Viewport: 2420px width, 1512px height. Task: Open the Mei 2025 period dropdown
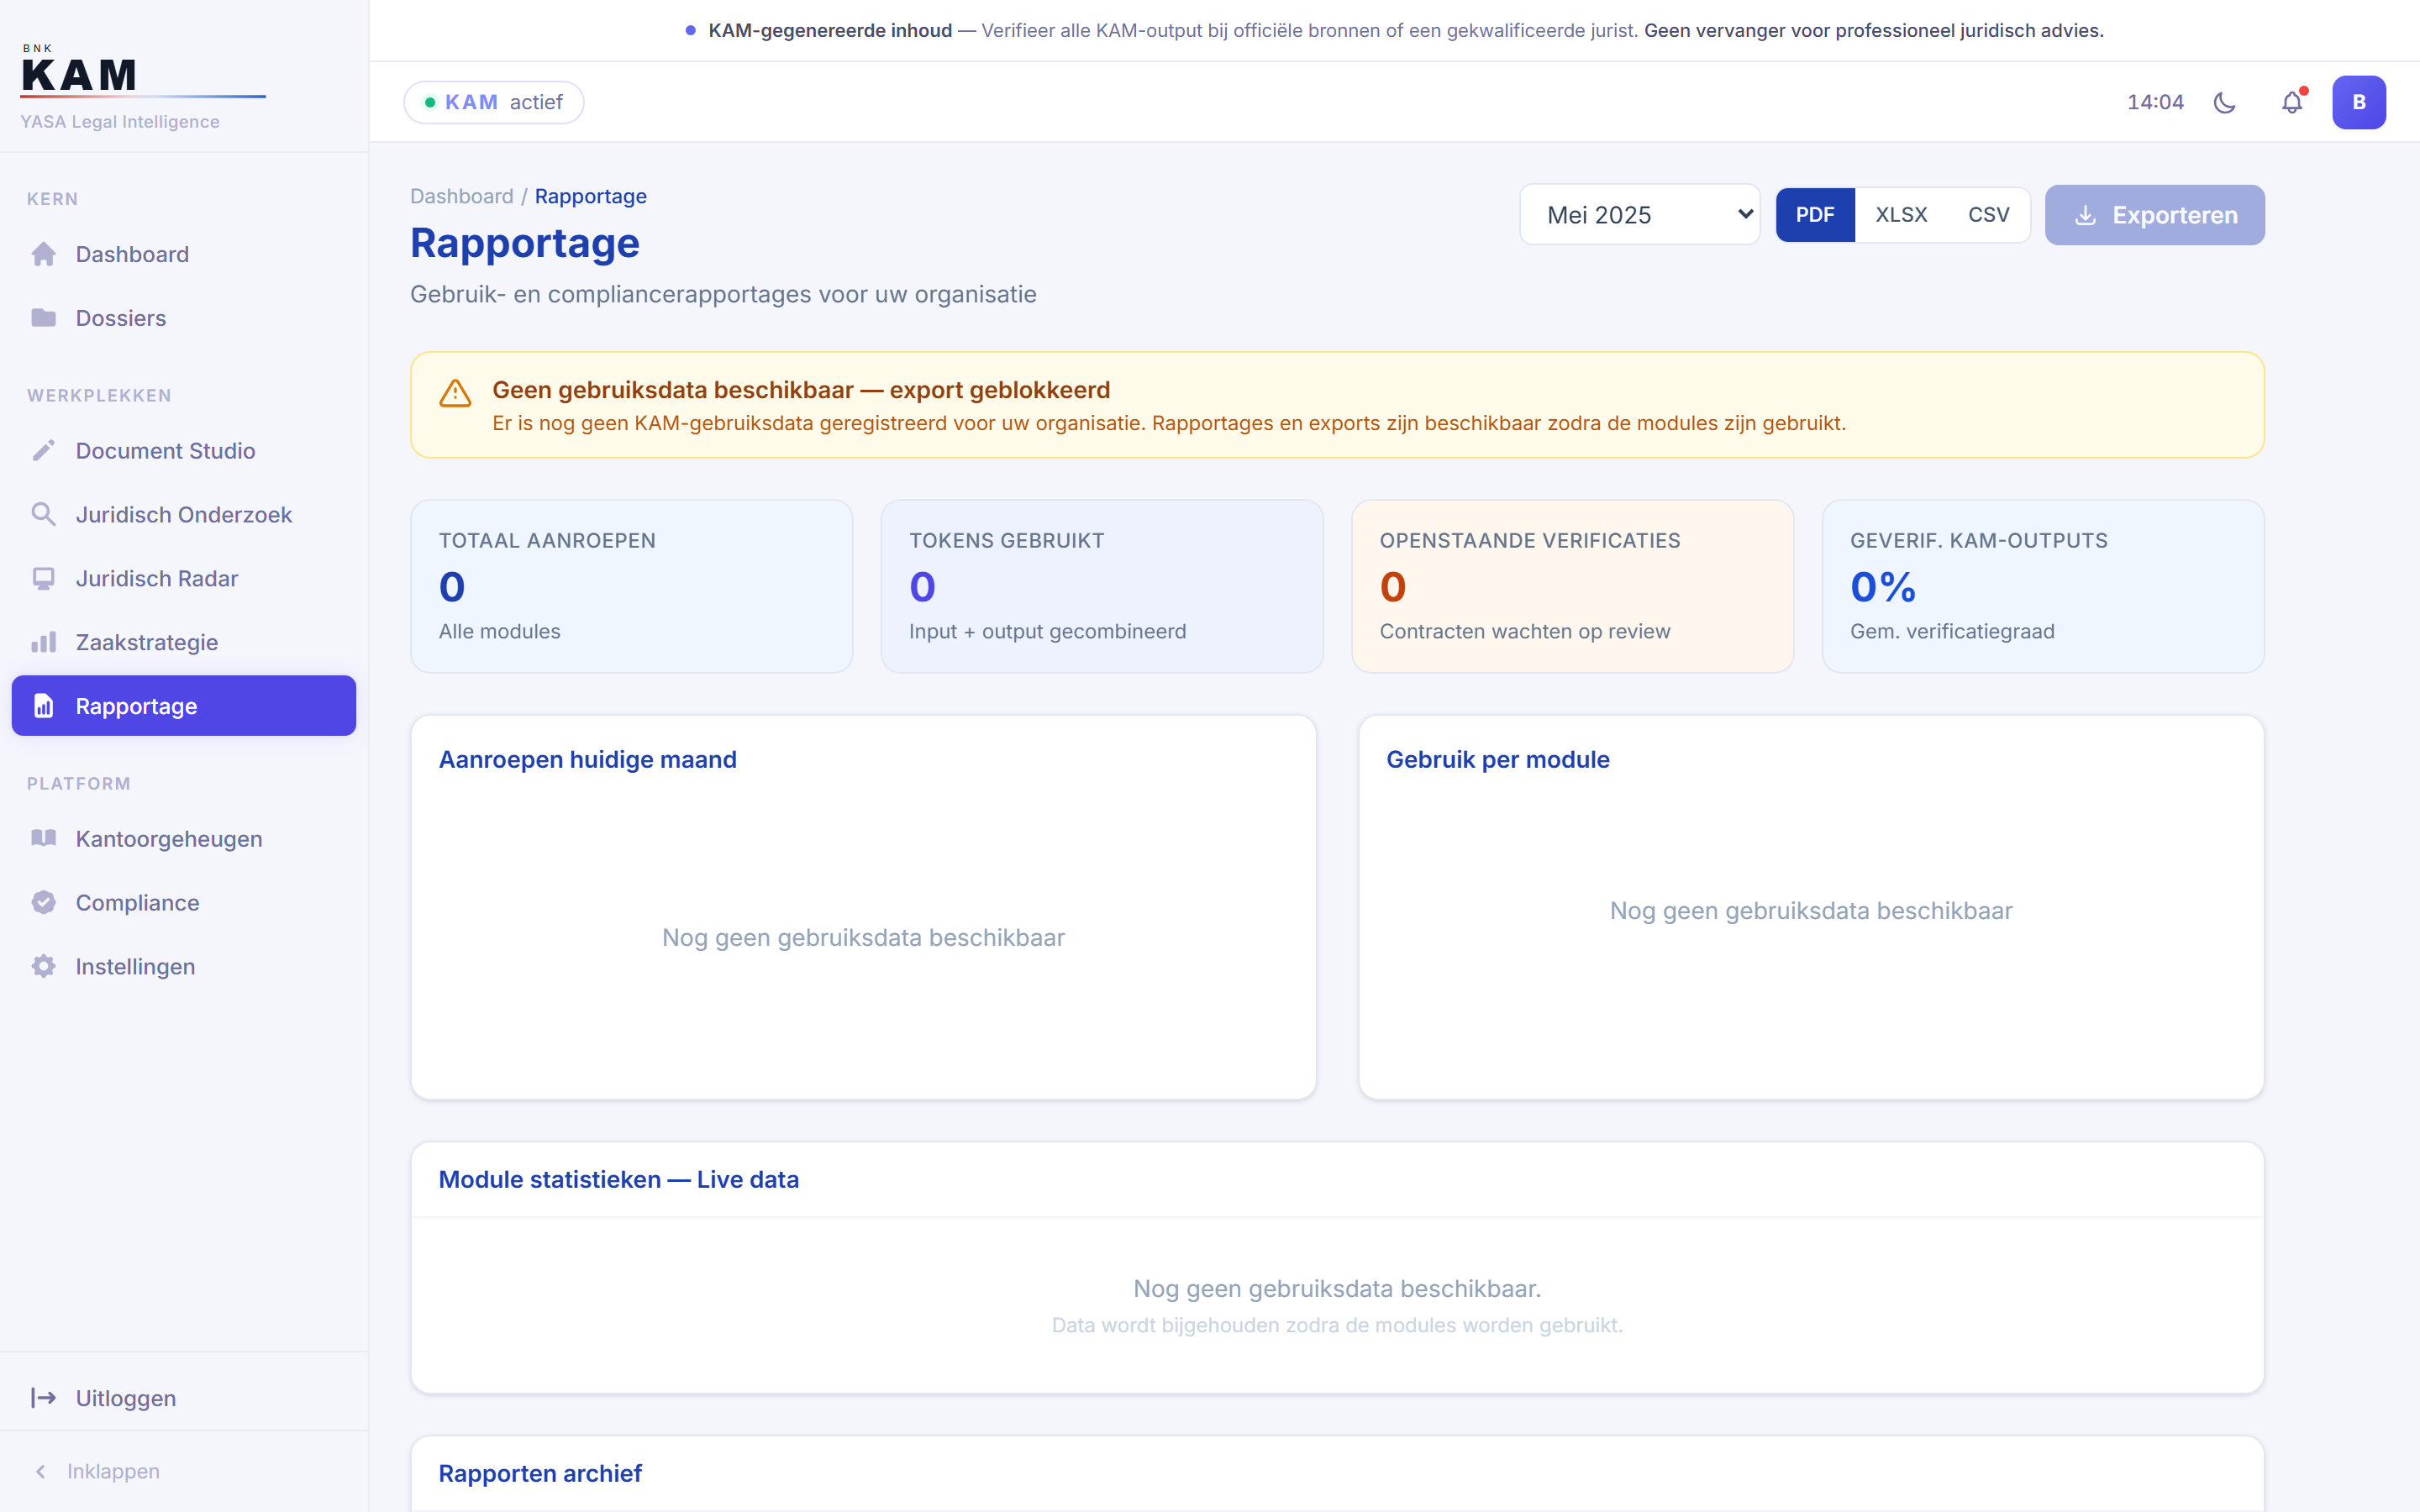pos(1640,215)
